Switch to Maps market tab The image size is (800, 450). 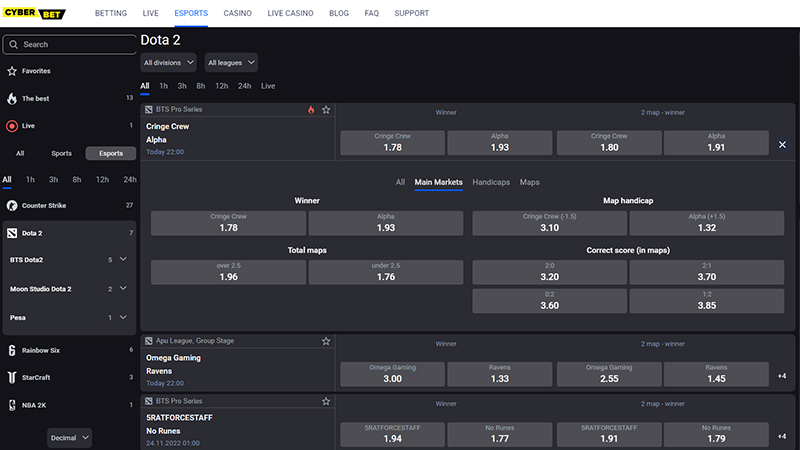(x=529, y=182)
